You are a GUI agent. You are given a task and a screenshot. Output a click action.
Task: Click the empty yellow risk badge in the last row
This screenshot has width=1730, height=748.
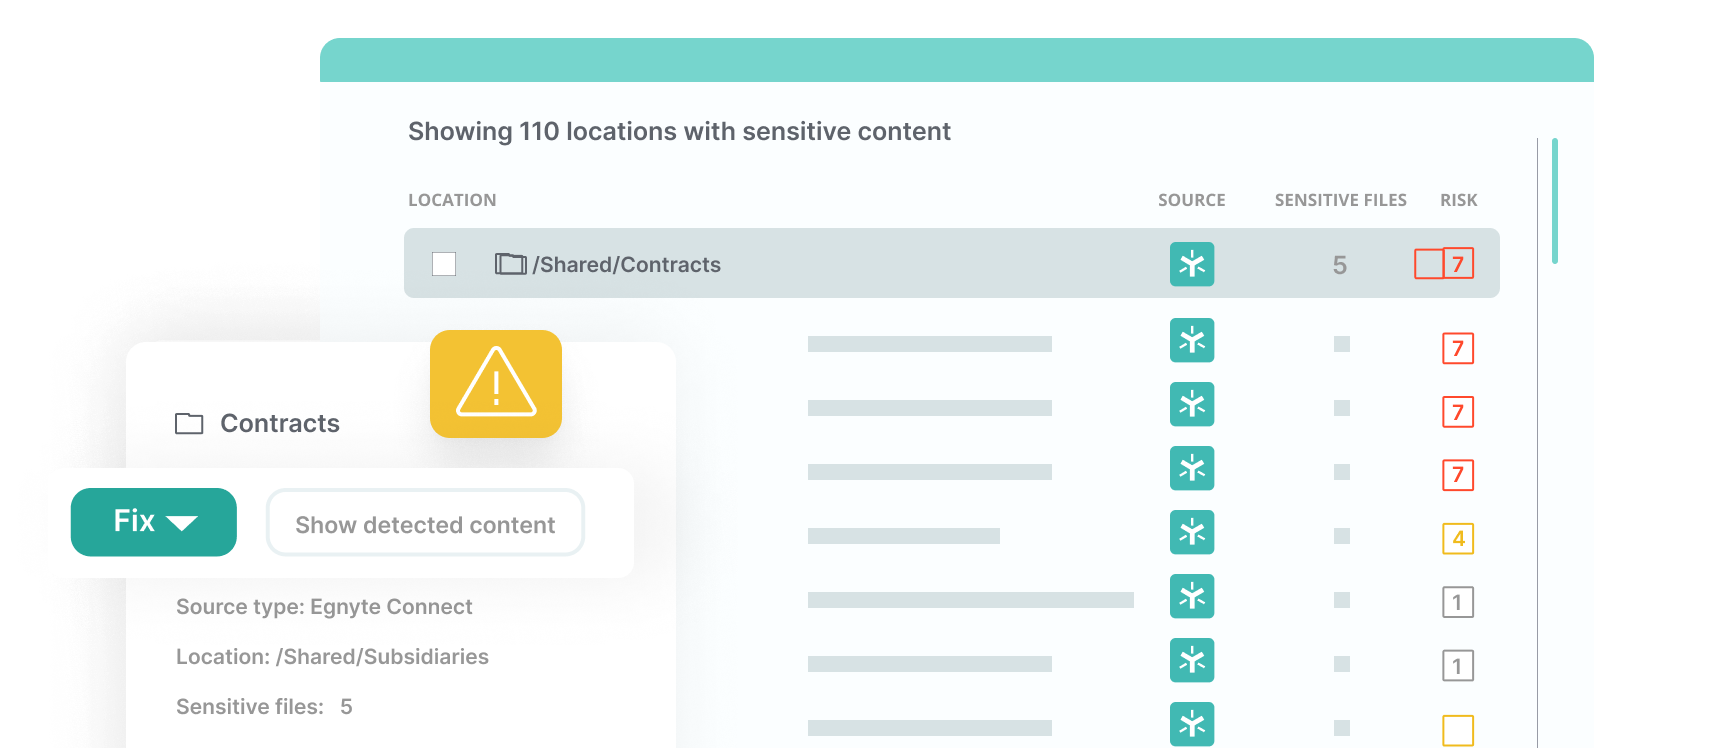click(x=1458, y=730)
